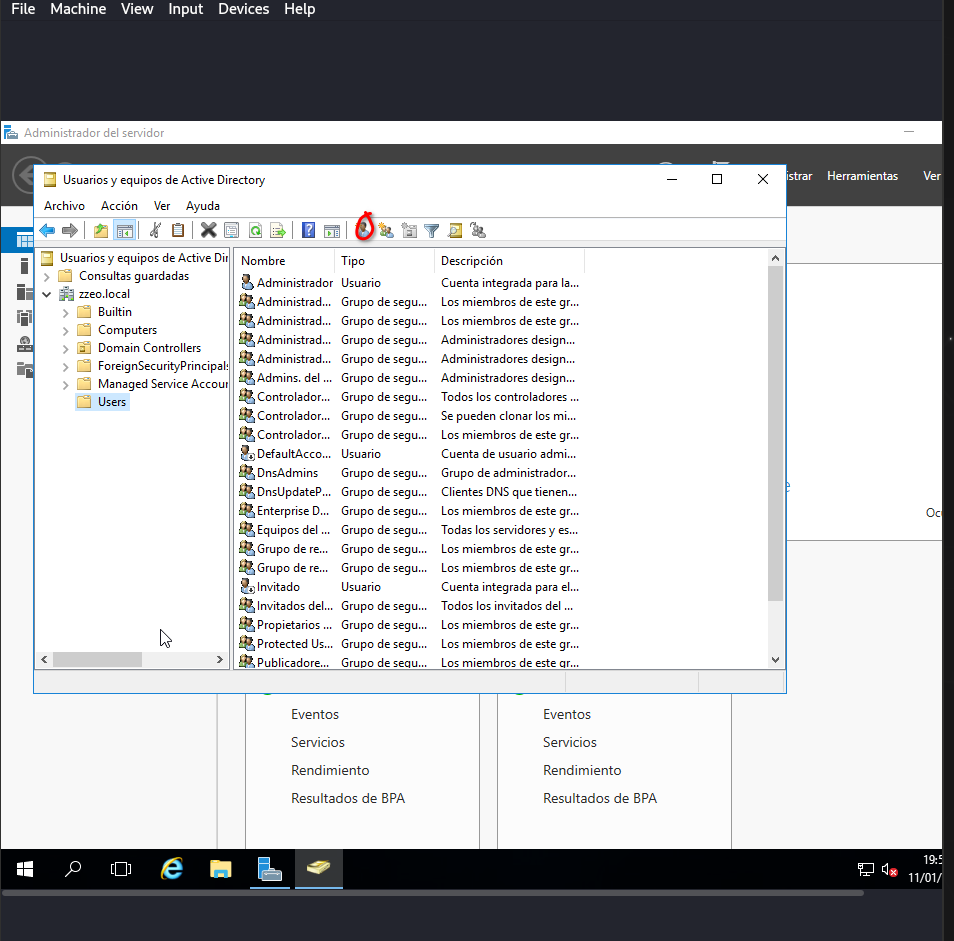Expand the Computers folder
Image resolution: width=954 pixels, height=941 pixels.
(x=66, y=331)
